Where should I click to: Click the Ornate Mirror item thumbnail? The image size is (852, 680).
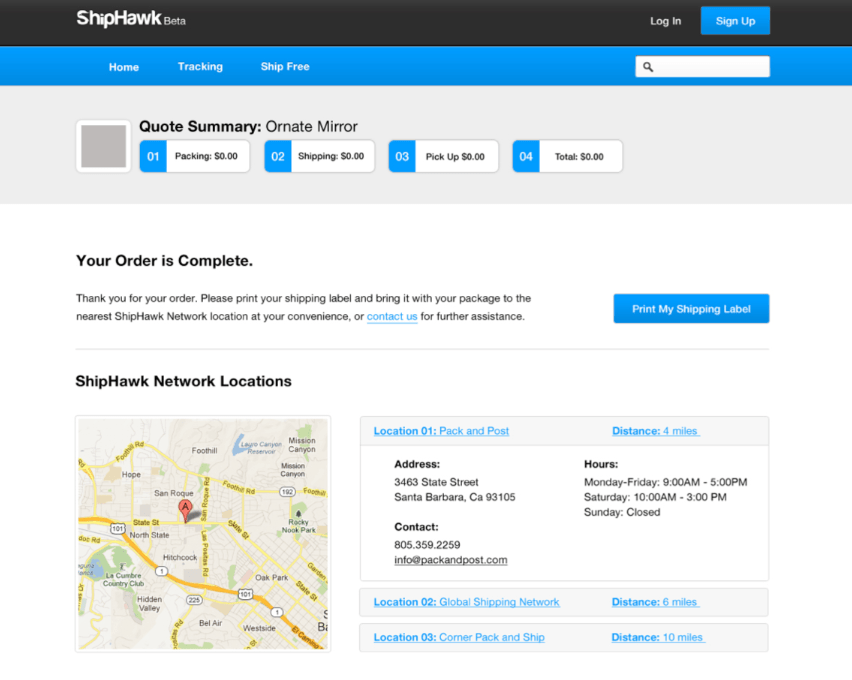point(103,146)
